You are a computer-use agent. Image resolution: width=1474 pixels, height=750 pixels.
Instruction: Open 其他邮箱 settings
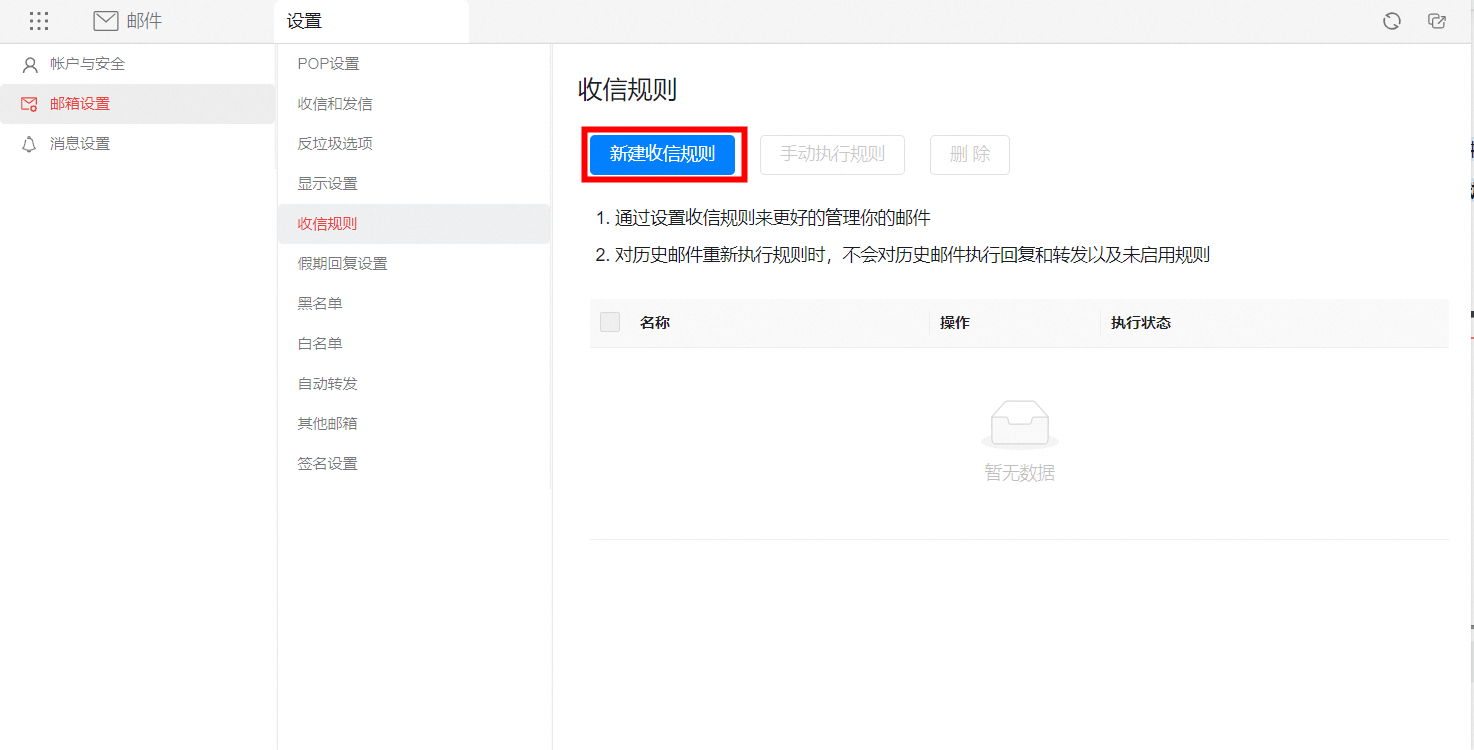(x=414, y=424)
